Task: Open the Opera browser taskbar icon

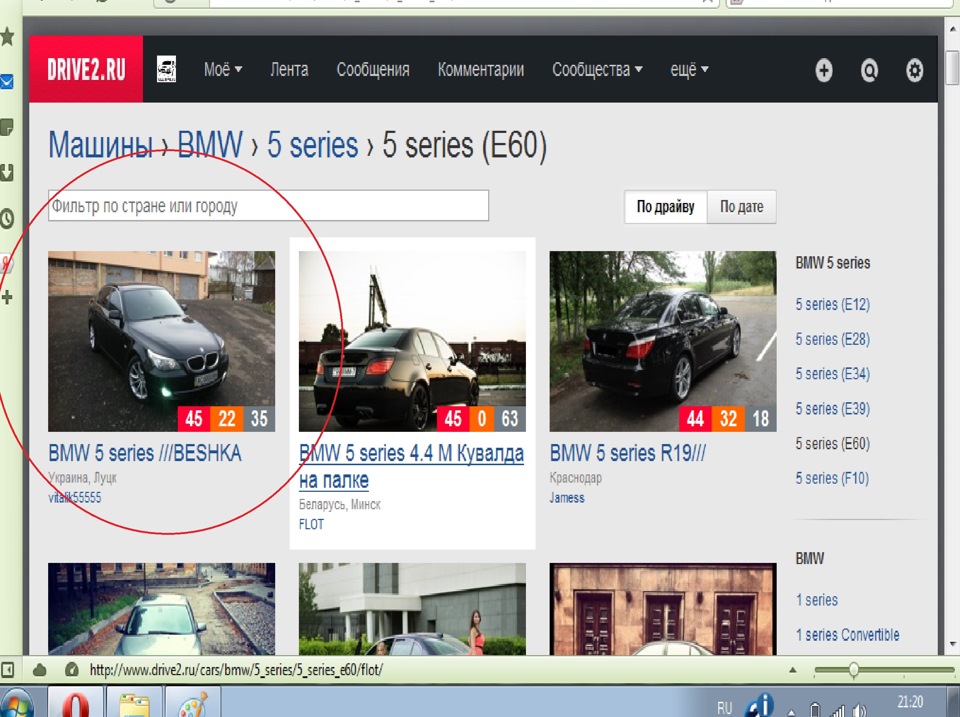Action: tap(75, 703)
